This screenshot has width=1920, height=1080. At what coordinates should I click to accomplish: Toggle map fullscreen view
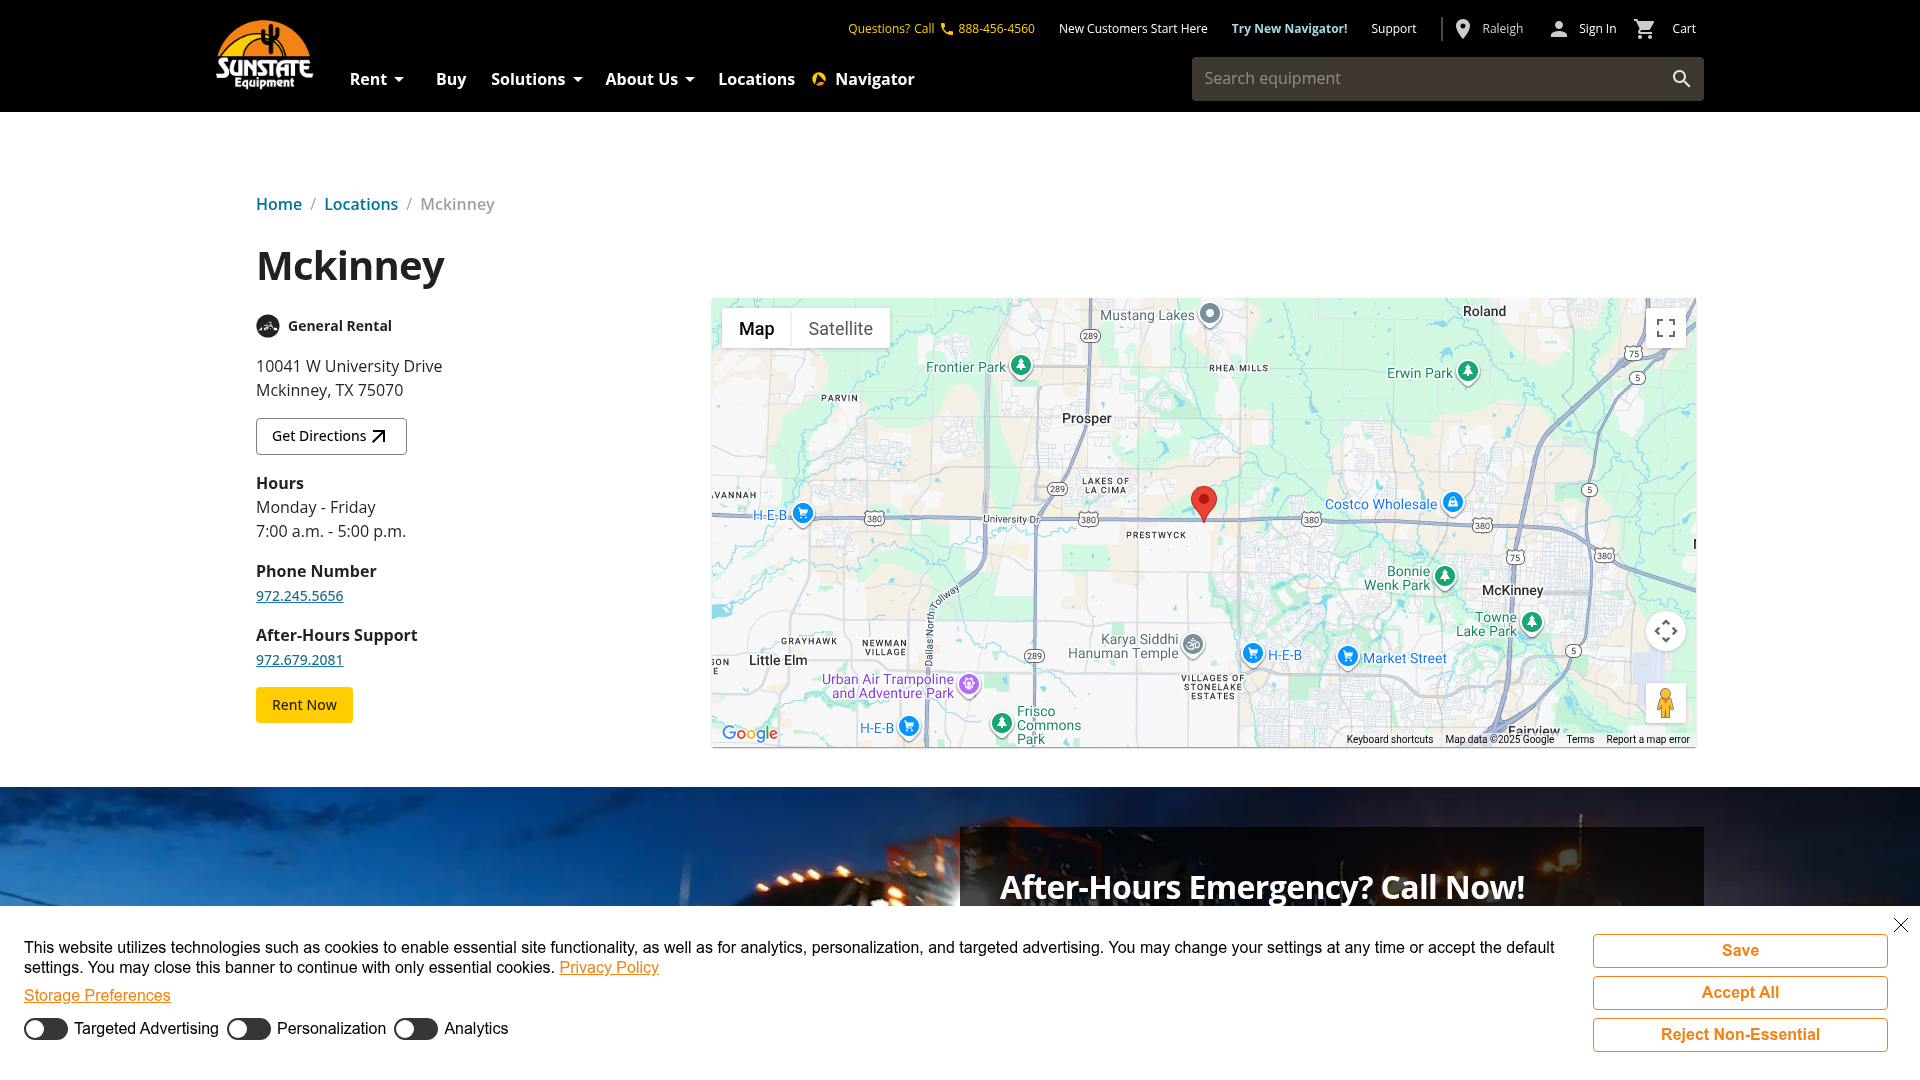(x=1665, y=328)
